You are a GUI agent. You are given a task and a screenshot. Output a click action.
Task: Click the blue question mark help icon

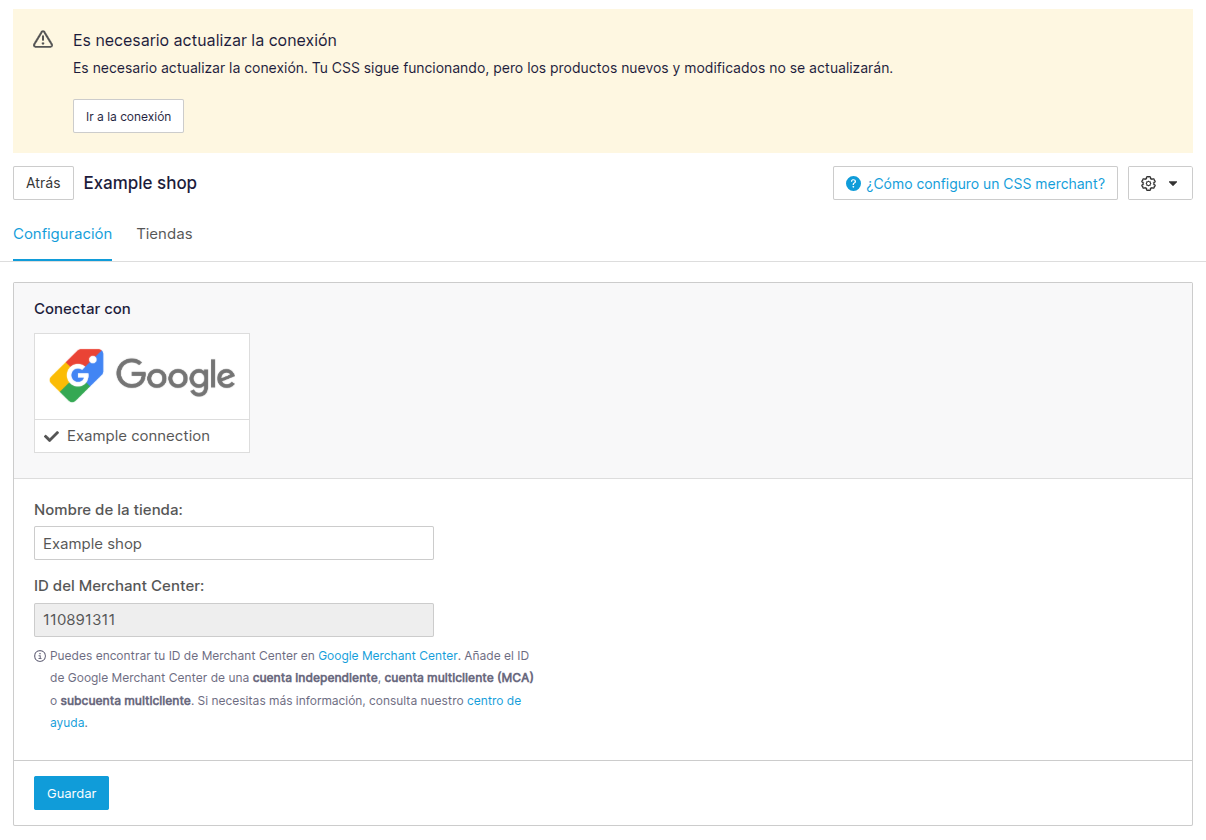tap(853, 184)
